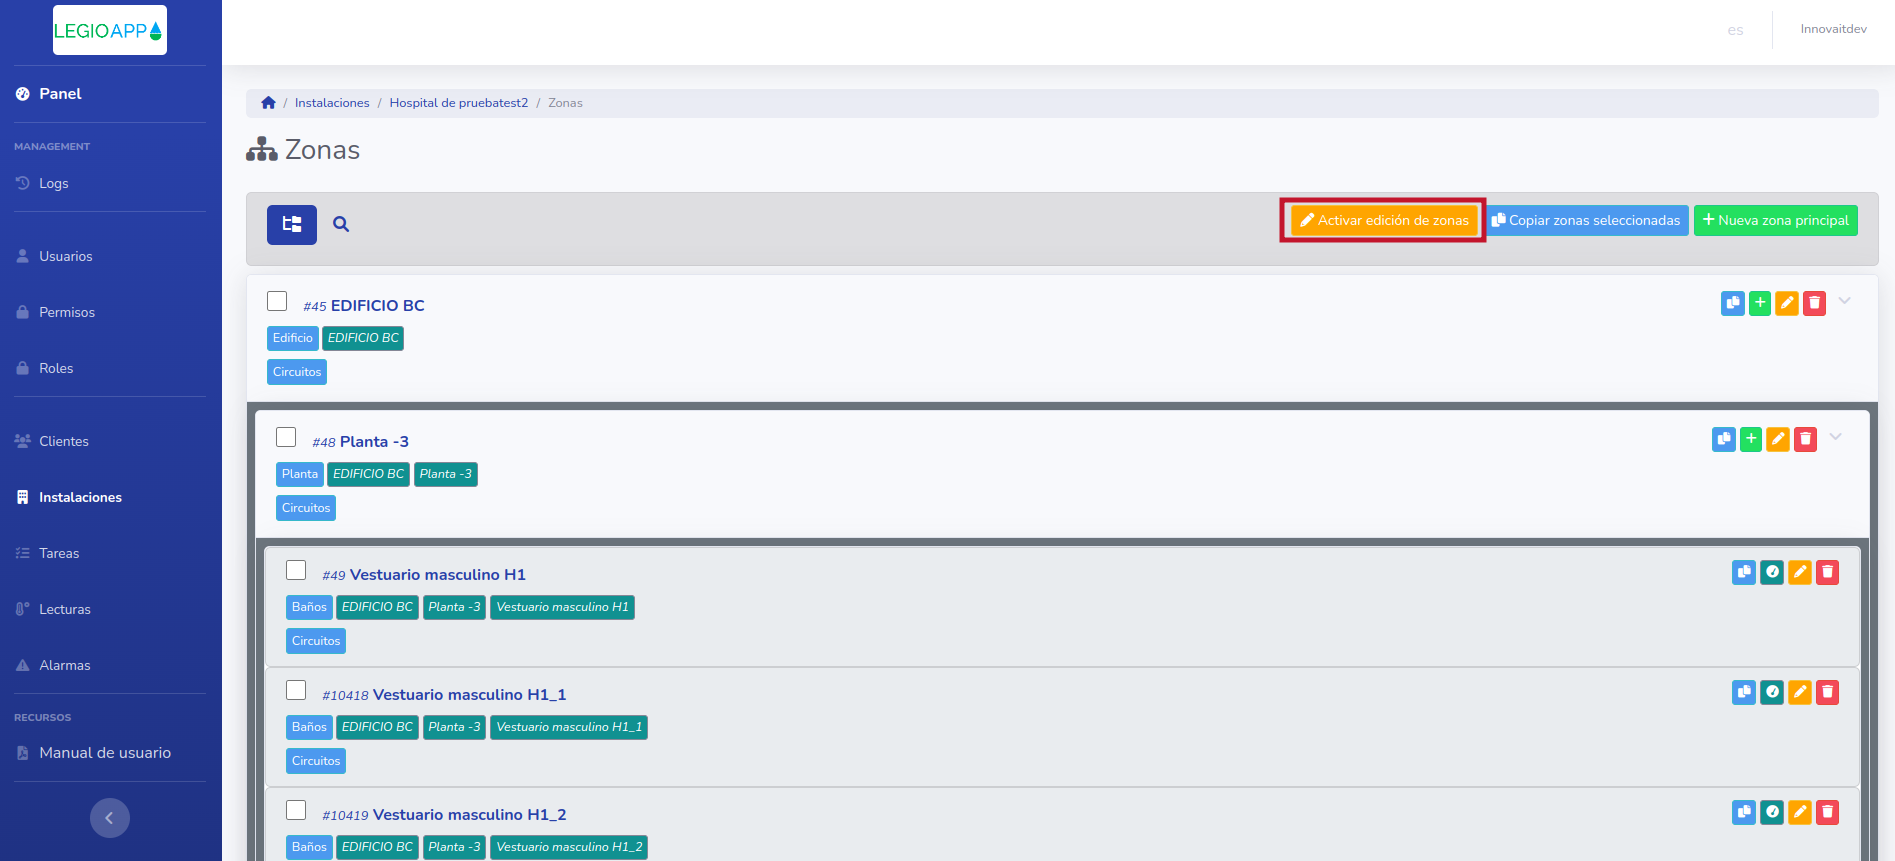Check the box for #45 EDIFICIO BC
Viewport: 1895px width, 861px height.
click(277, 301)
